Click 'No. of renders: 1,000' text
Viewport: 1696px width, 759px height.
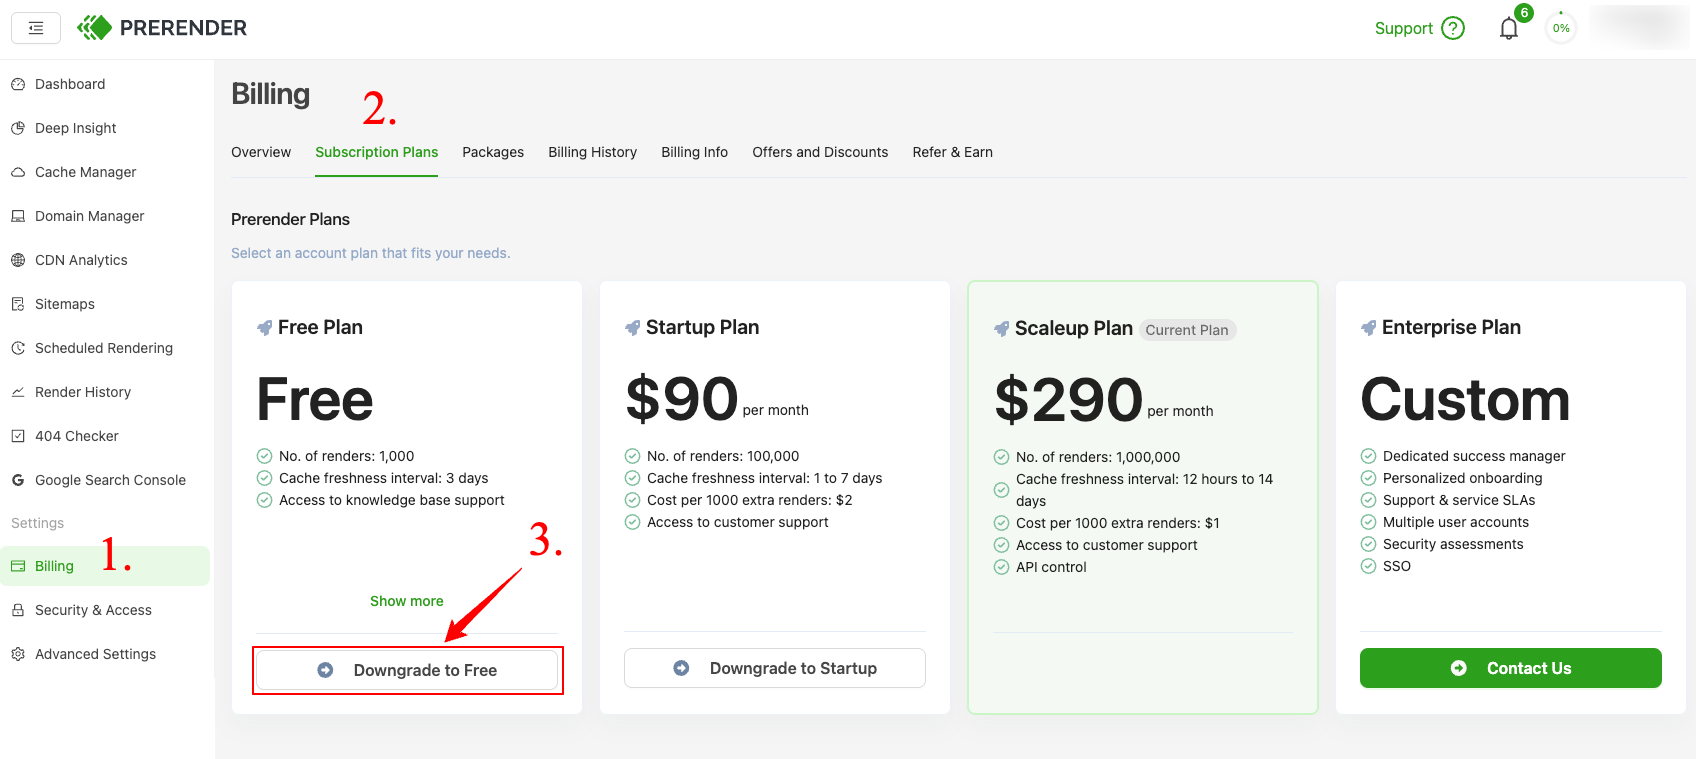[346, 456]
